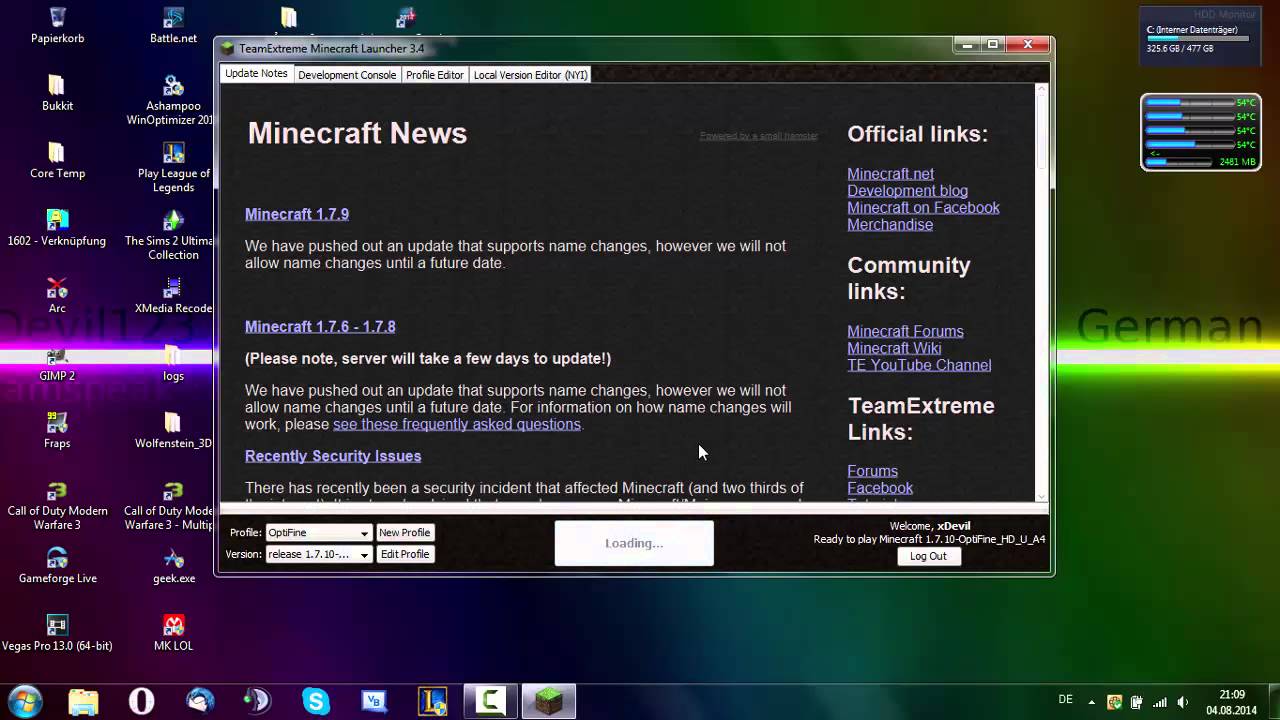This screenshot has width=1280, height=720.
Task: Open Local Version Editor (NYI) tab
Action: coord(530,75)
